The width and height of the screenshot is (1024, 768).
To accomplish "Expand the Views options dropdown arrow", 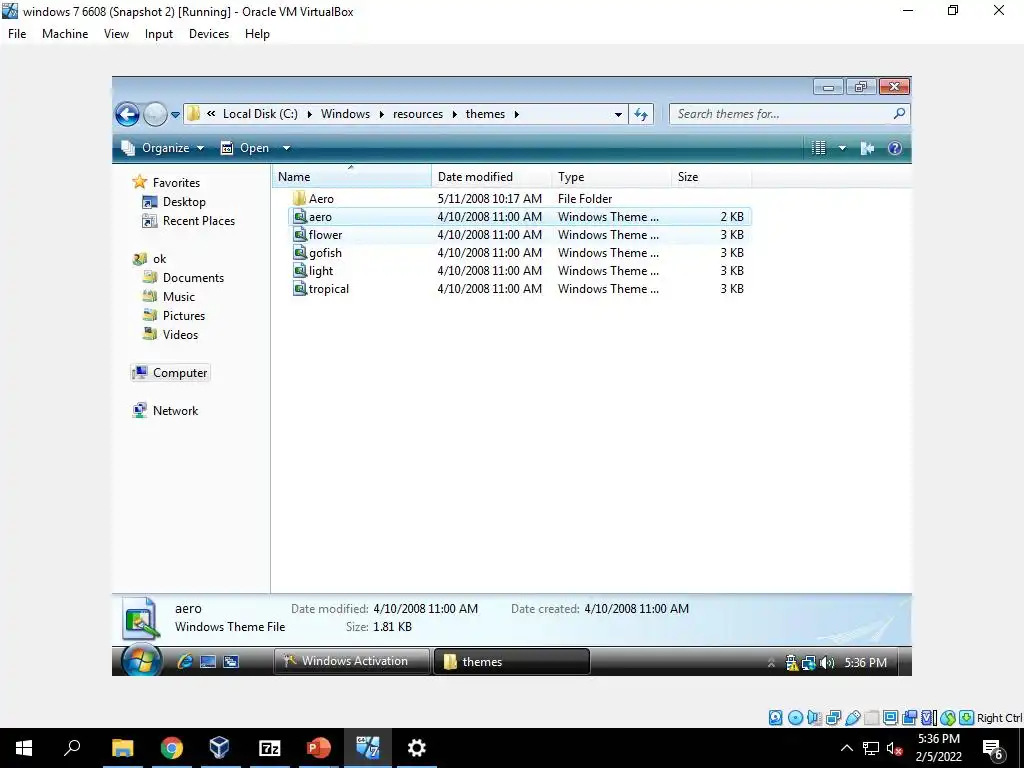I will [842, 148].
